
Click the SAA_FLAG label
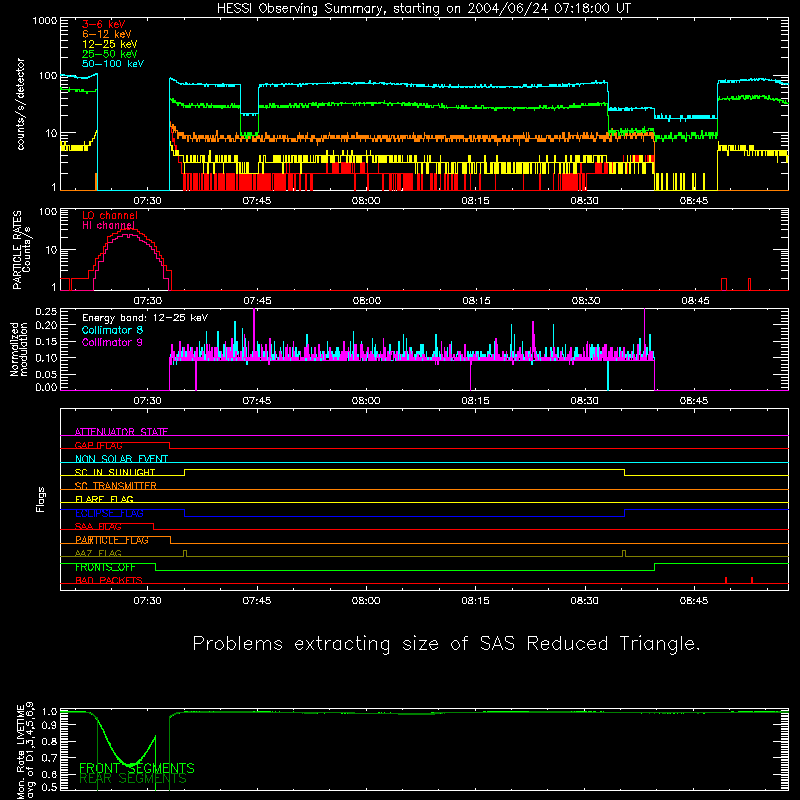(x=98, y=527)
